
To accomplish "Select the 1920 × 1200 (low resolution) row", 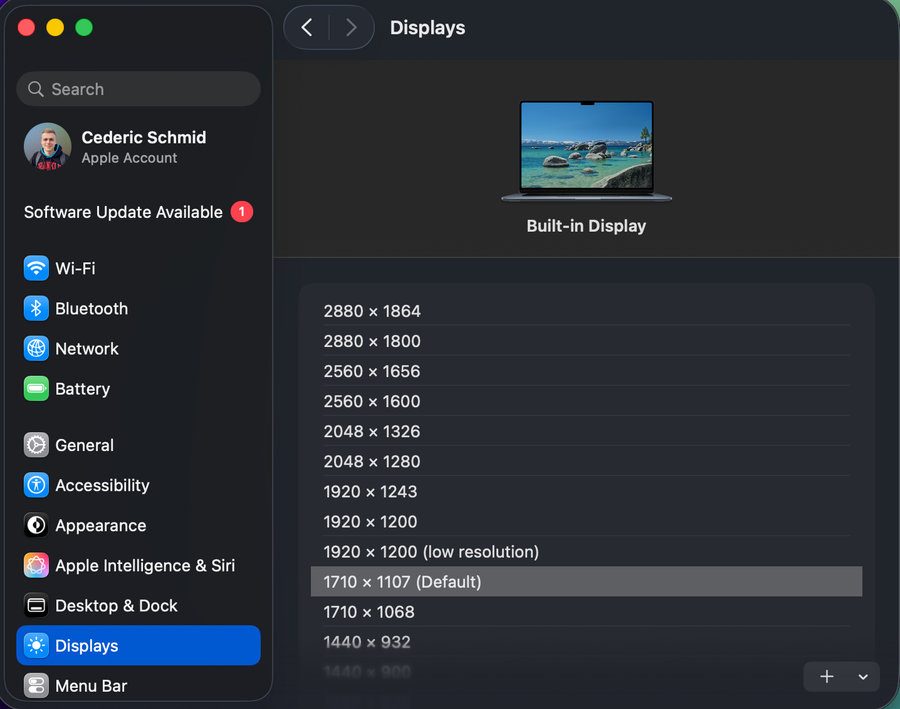I will pos(586,552).
